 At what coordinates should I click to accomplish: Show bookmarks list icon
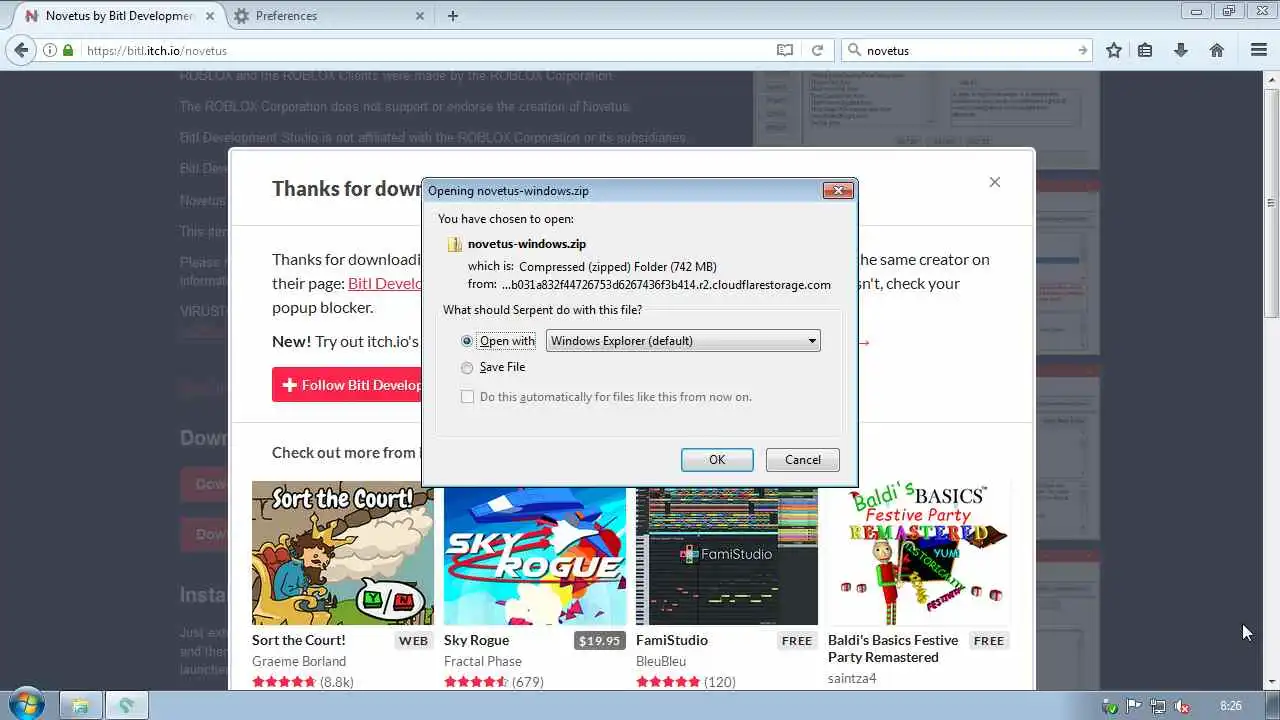coord(1146,50)
